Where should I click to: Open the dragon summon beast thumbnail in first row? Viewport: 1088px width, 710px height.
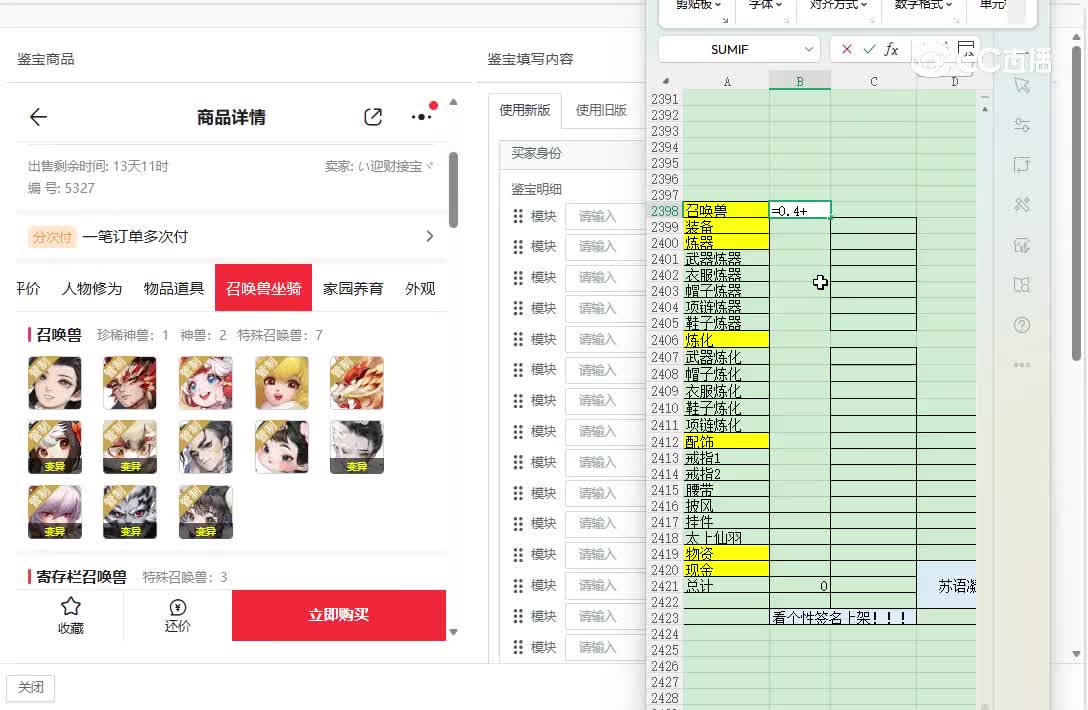click(357, 383)
